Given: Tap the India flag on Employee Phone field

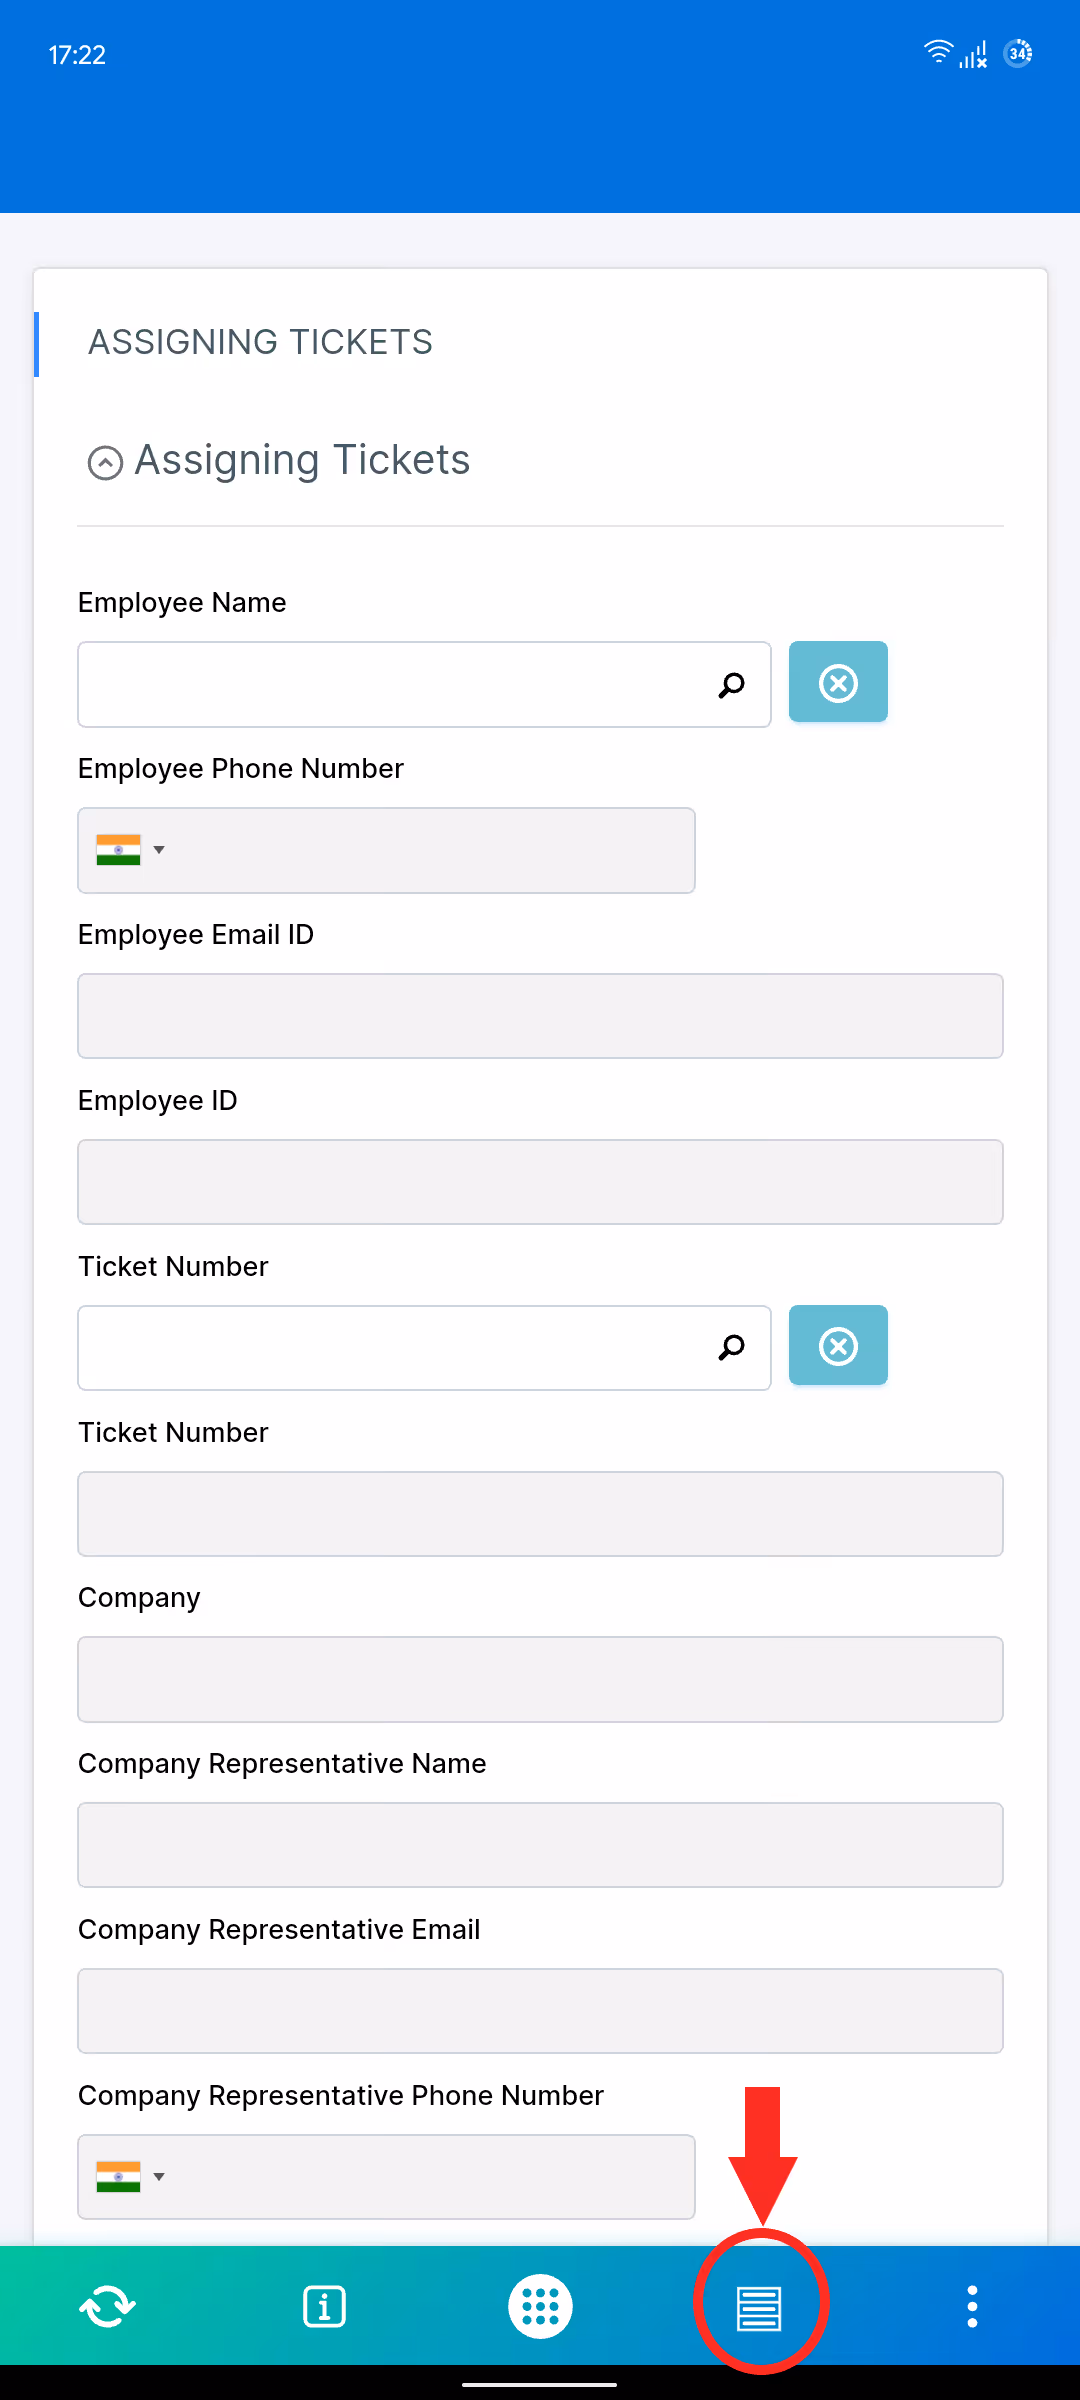Looking at the screenshot, I should tap(120, 850).
